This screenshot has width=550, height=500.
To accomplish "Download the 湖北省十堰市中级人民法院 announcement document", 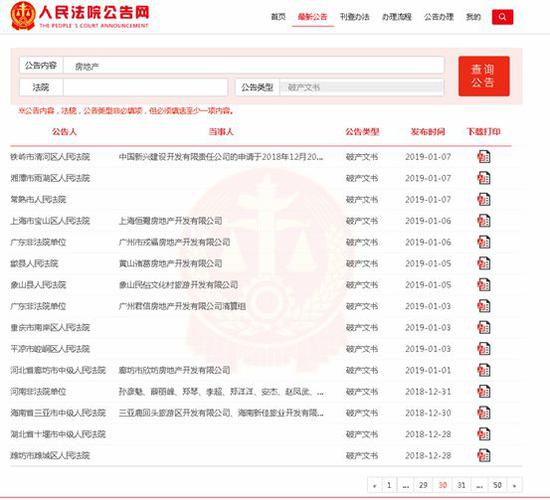I will 484,434.
